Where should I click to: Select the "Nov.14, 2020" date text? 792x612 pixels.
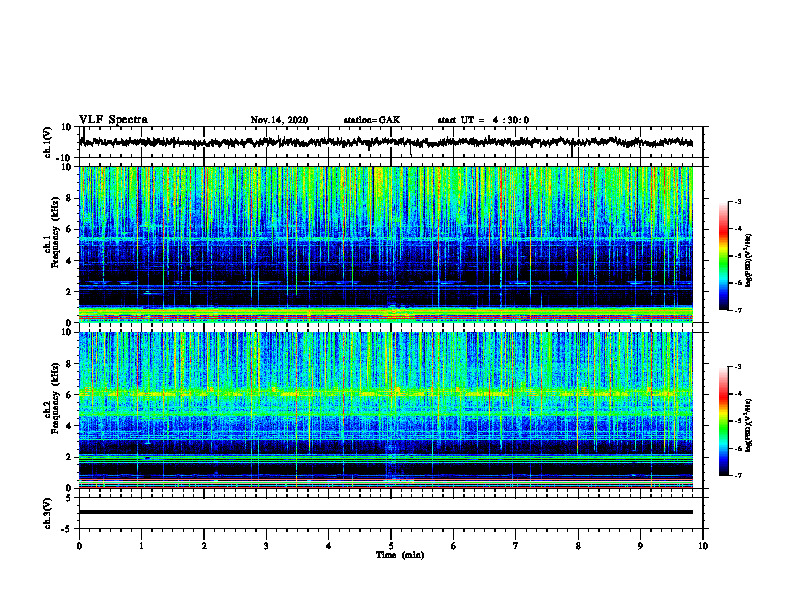(x=279, y=120)
